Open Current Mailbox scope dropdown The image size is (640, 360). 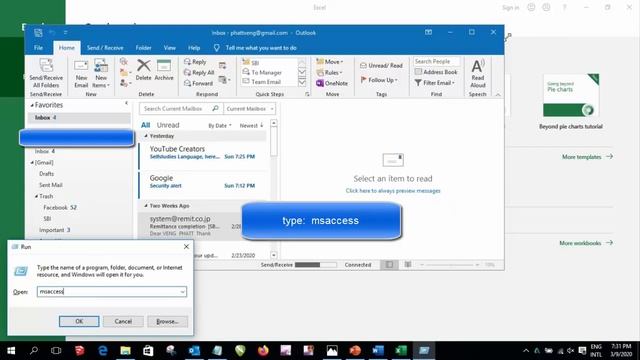[250, 109]
